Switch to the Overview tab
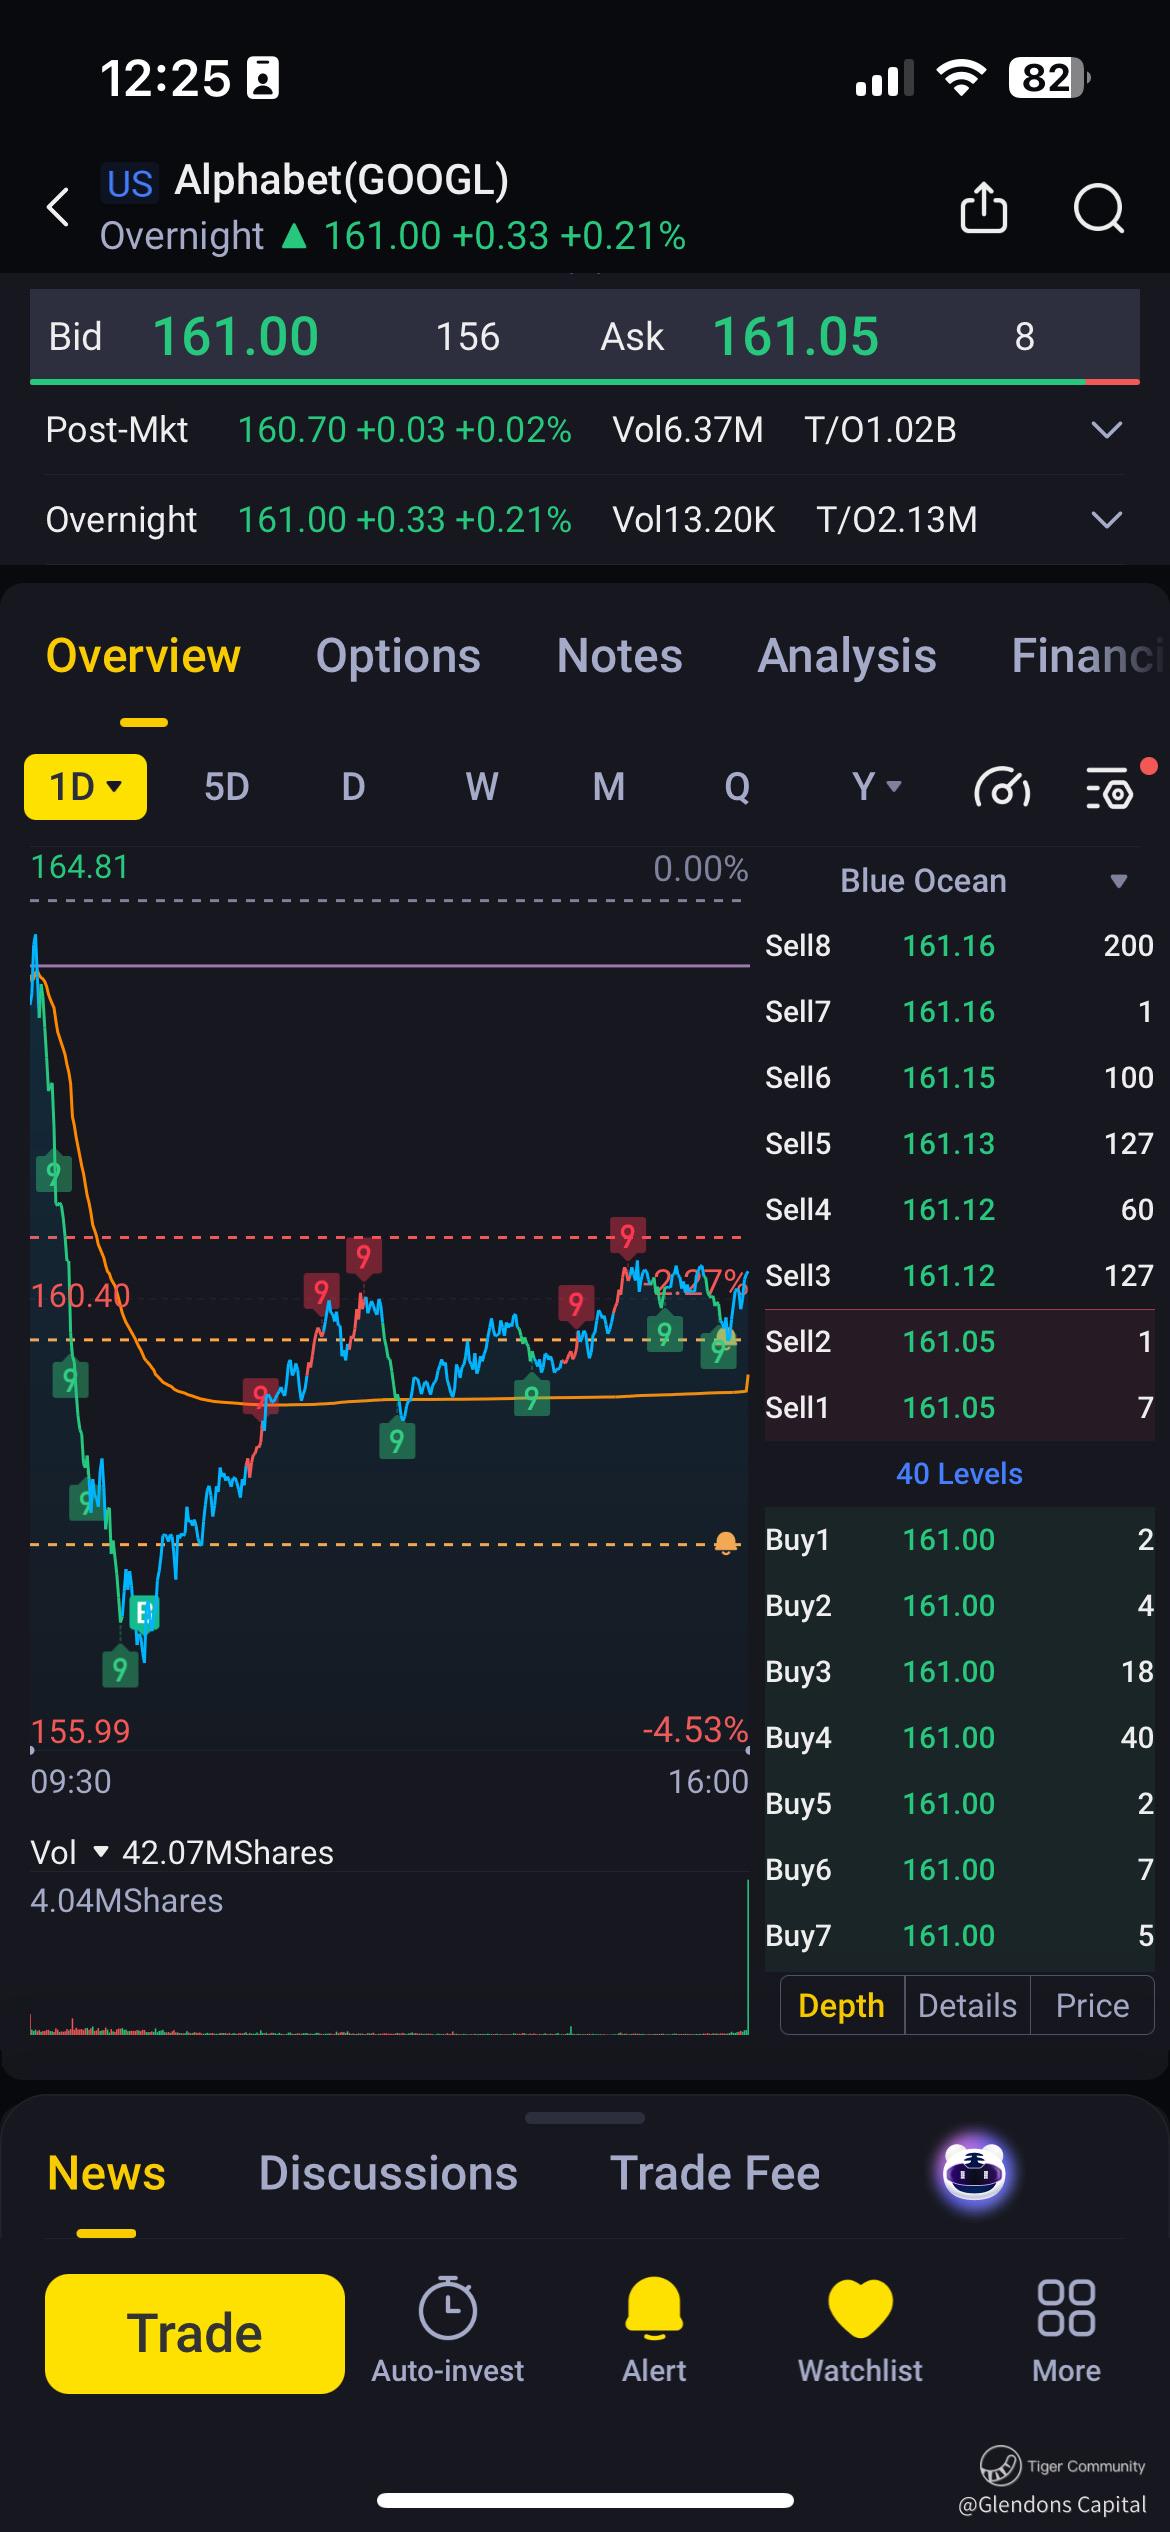 tap(143, 656)
